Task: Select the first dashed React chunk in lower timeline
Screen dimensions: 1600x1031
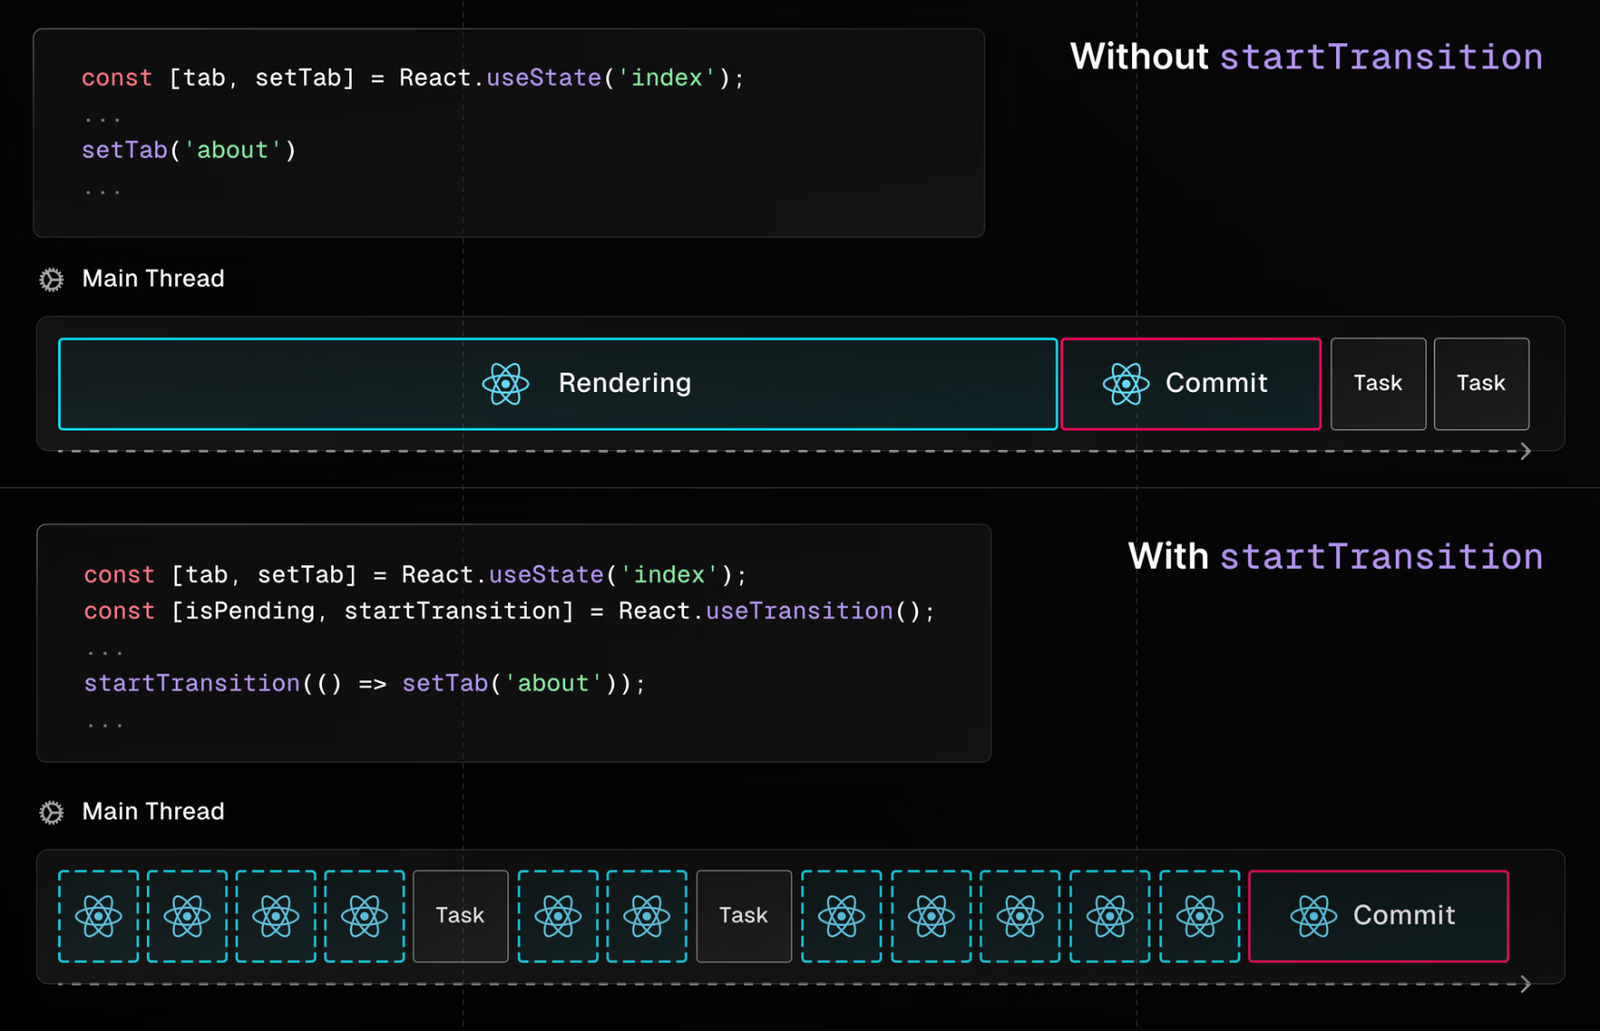Action: 98,916
